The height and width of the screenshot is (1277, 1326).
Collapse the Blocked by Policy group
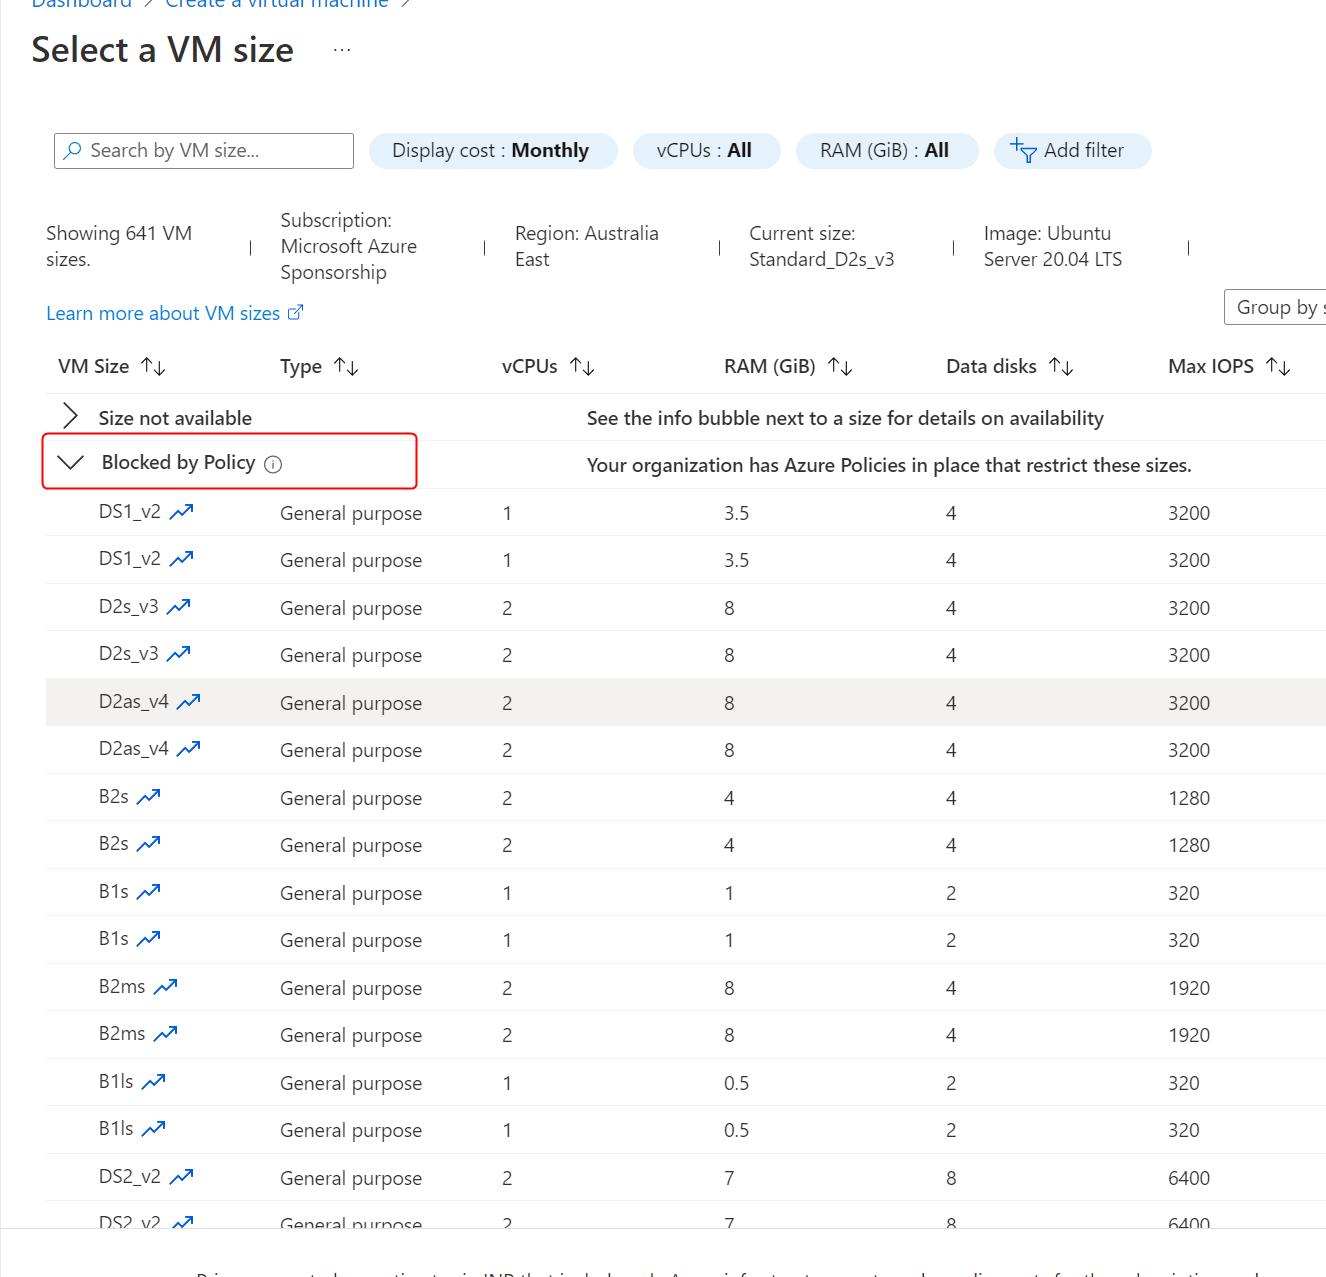click(70, 462)
